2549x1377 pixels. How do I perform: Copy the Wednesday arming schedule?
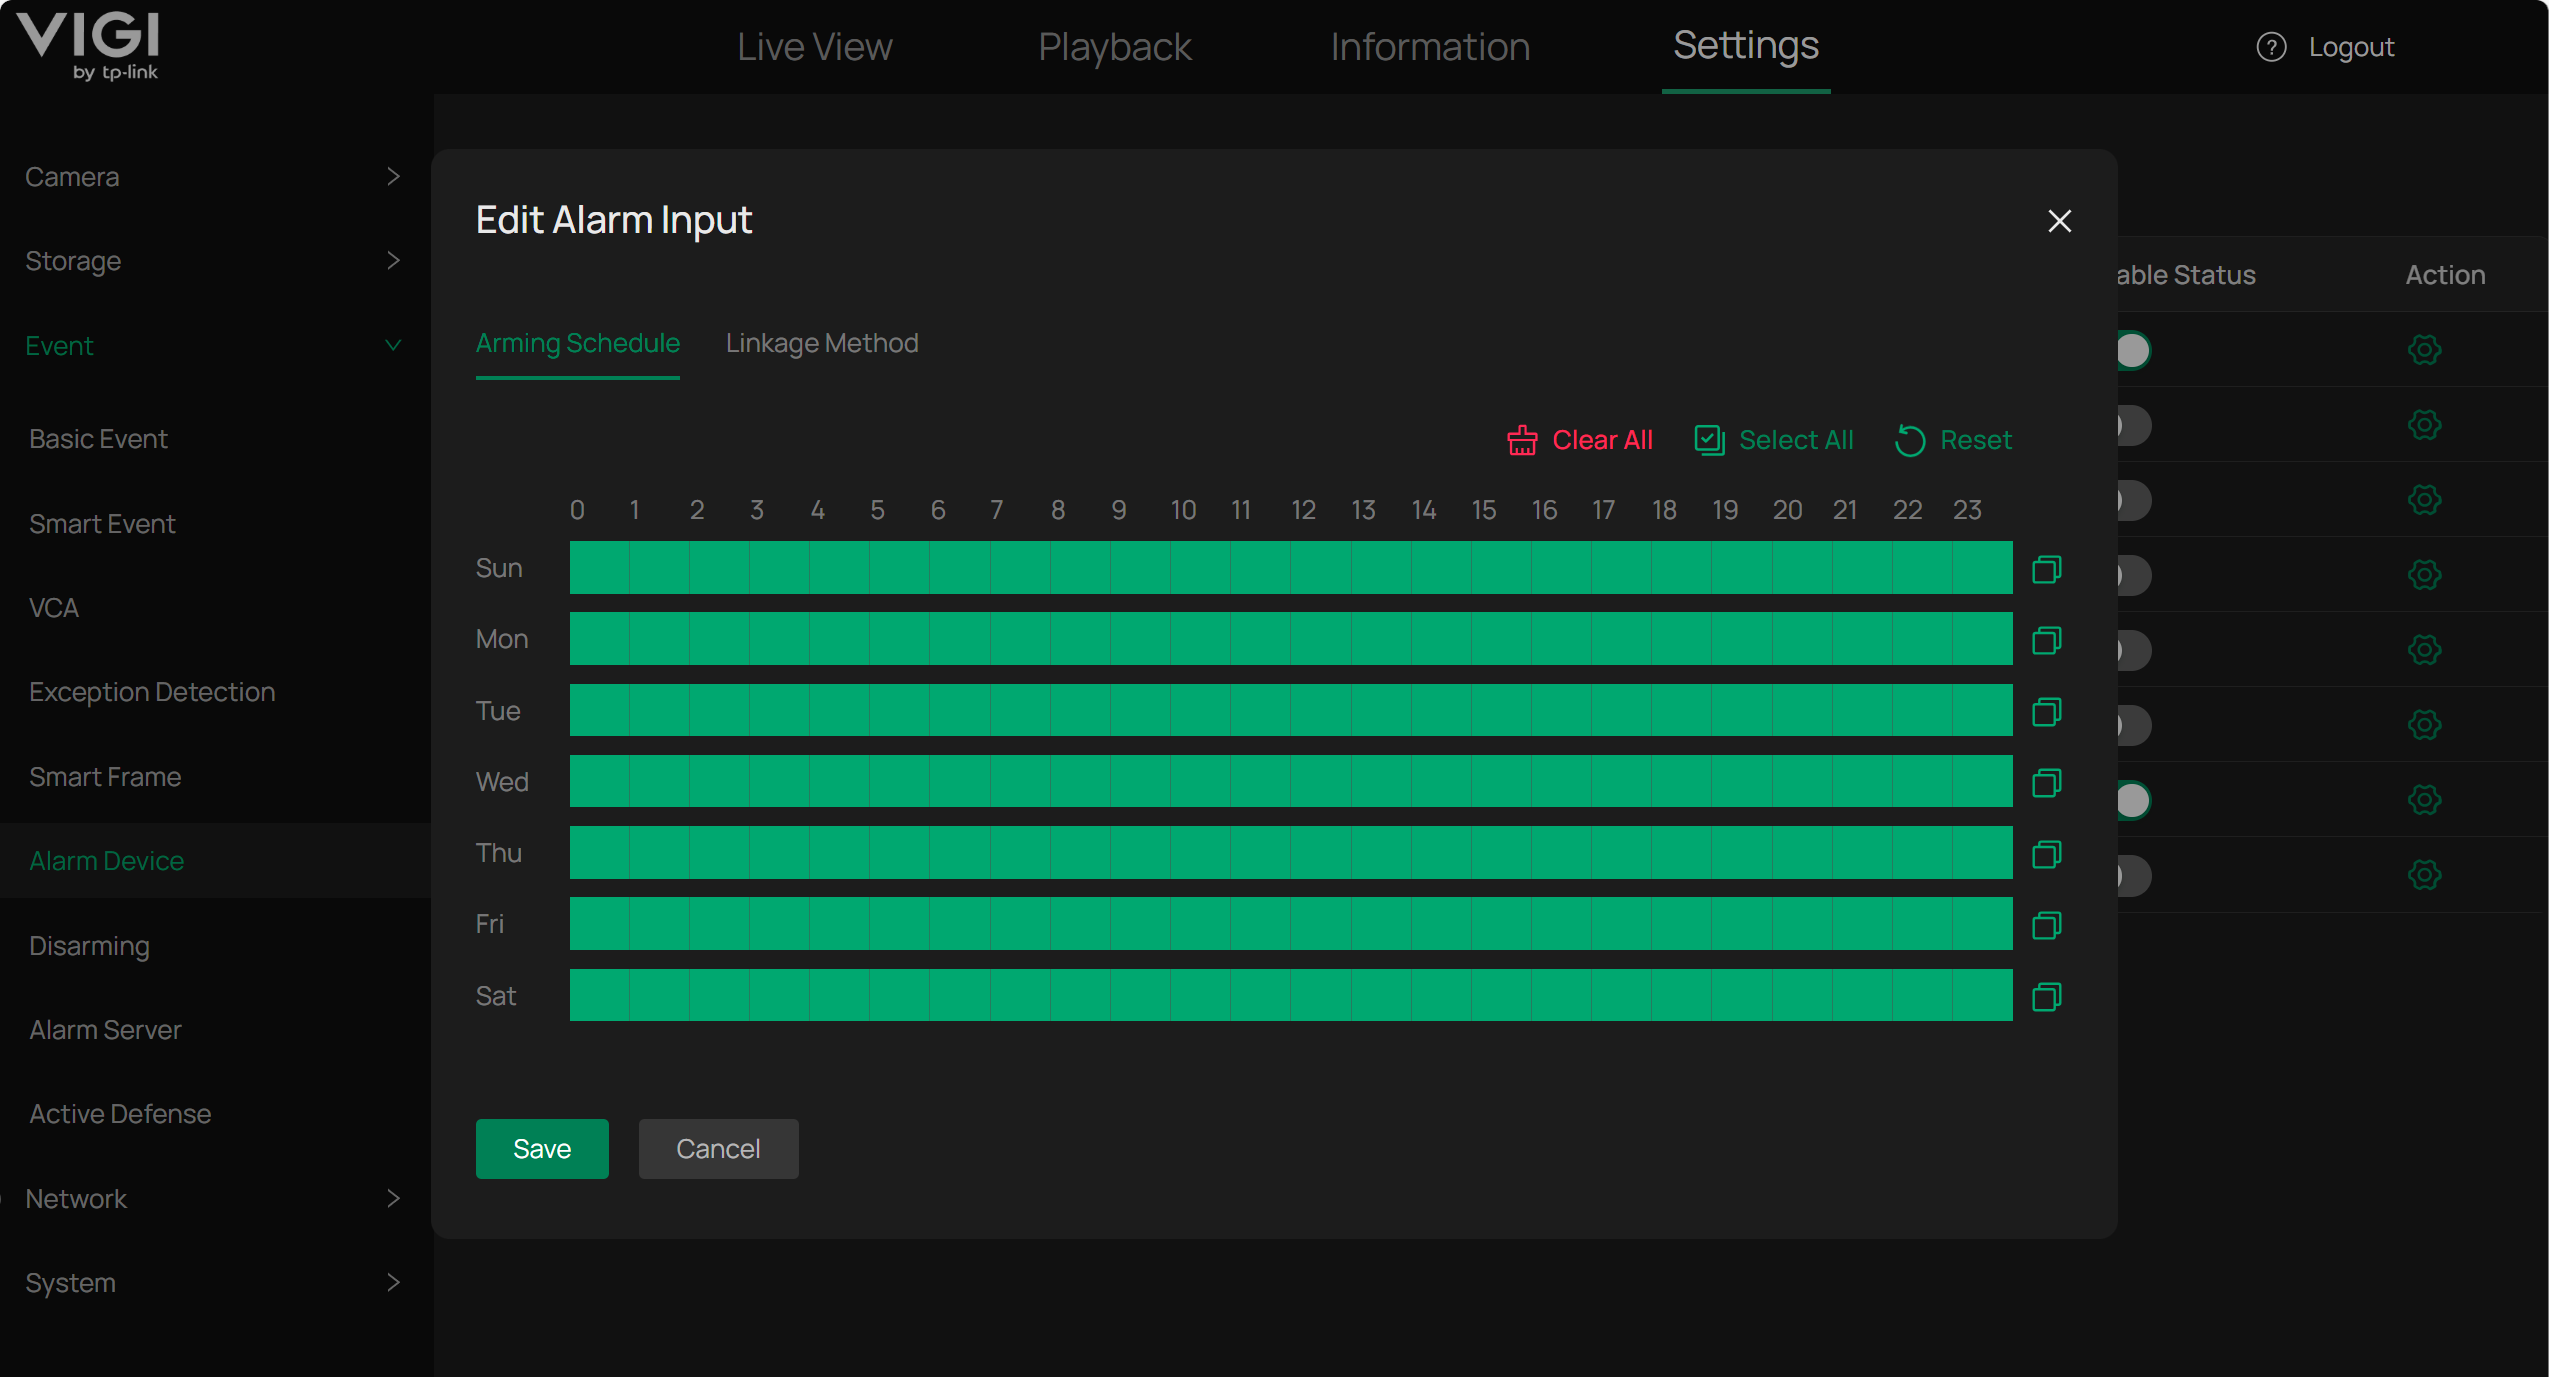click(x=2045, y=783)
